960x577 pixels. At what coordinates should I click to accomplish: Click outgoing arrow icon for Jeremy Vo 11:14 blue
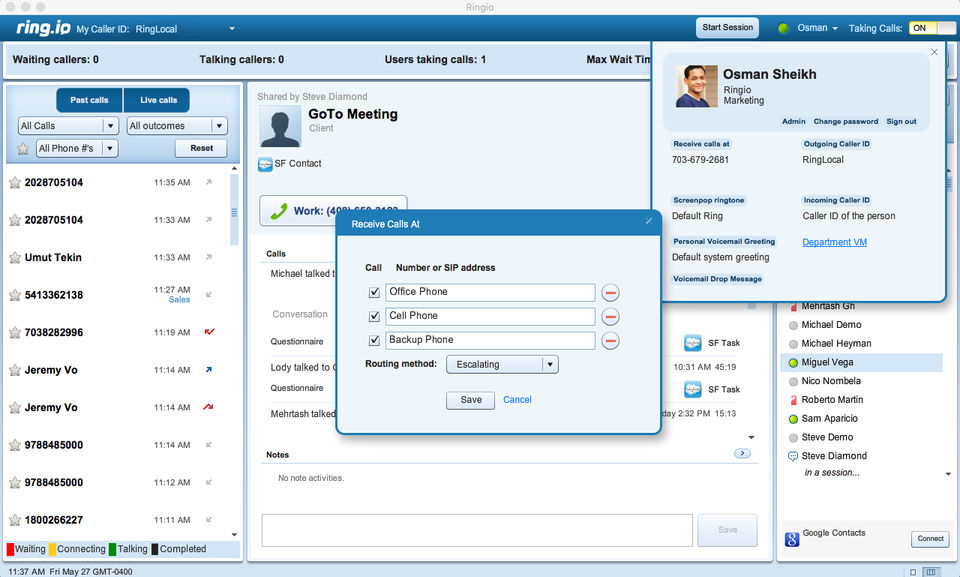pyautogui.click(x=209, y=369)
